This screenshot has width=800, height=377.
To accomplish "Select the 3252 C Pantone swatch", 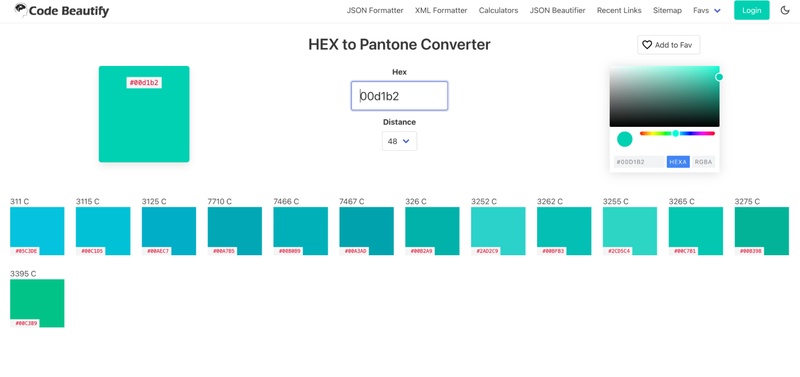I will (x=498, y=231).
